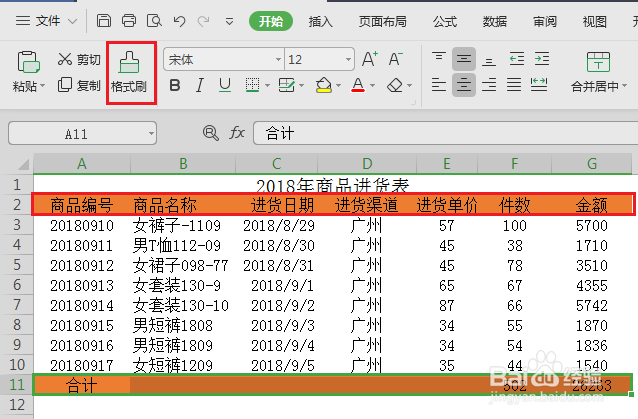Image resolution: width=638 pixels, height=419 pixels.
Task: Redo the last action
Action: coord(203,21)
